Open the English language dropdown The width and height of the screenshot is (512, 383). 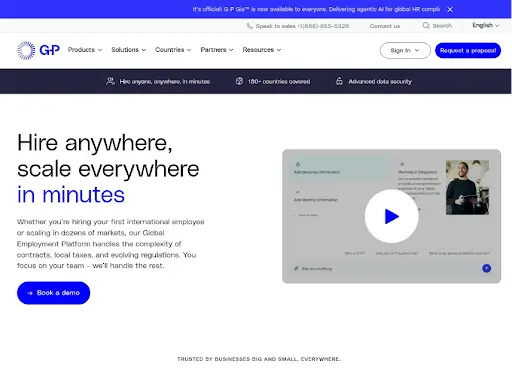[x=485, y=25]
